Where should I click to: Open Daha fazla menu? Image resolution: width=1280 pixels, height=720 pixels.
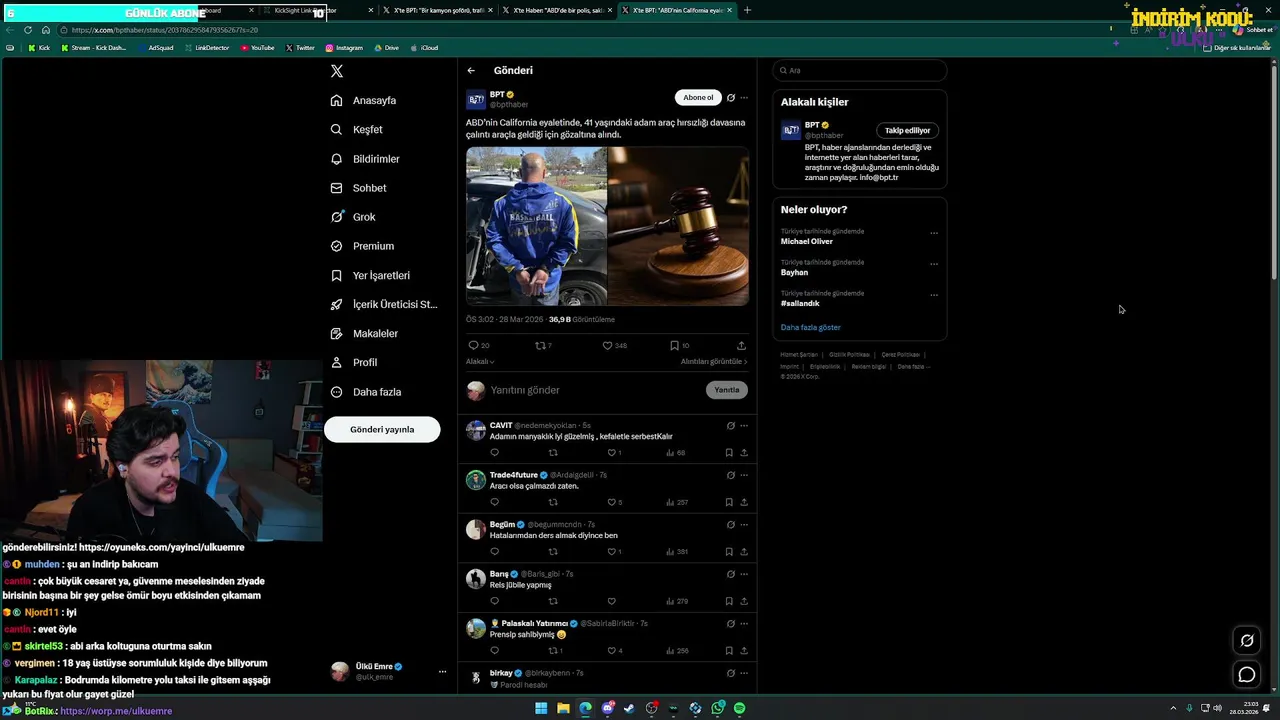click(366, 392)
